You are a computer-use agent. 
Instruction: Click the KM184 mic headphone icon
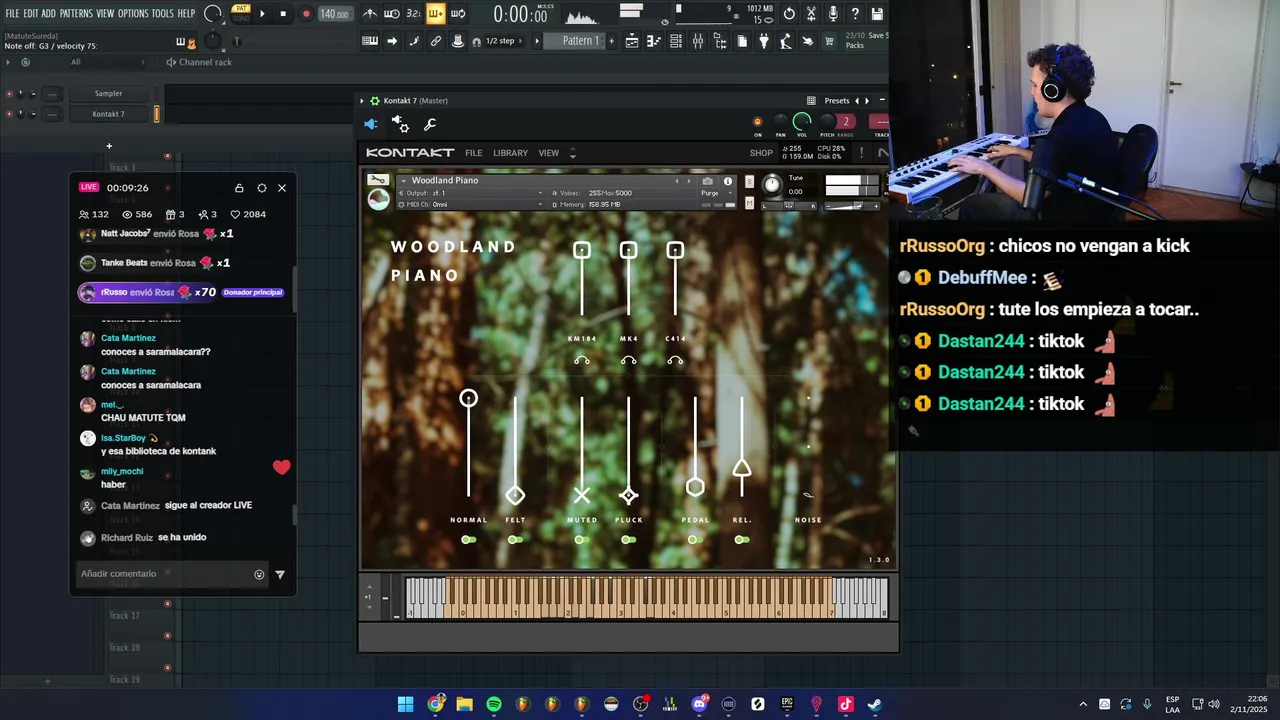[x=582, y=360]
